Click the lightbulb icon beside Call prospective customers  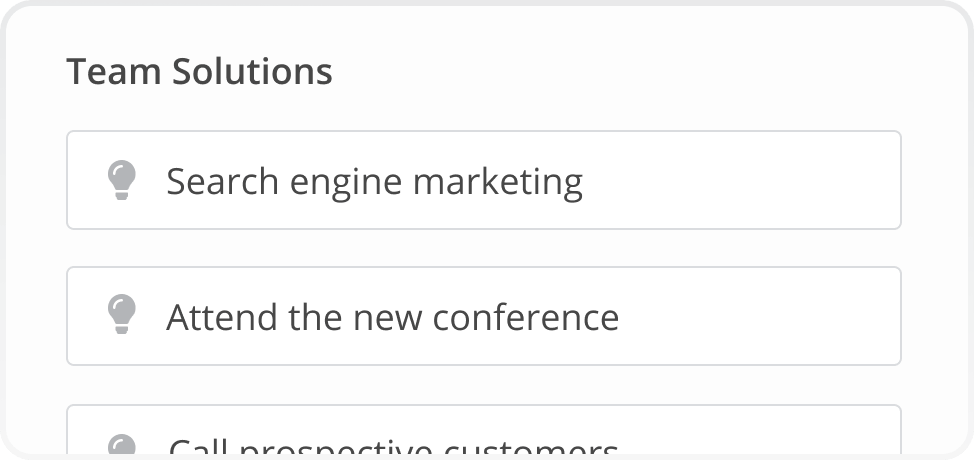[x=122, y=444]
